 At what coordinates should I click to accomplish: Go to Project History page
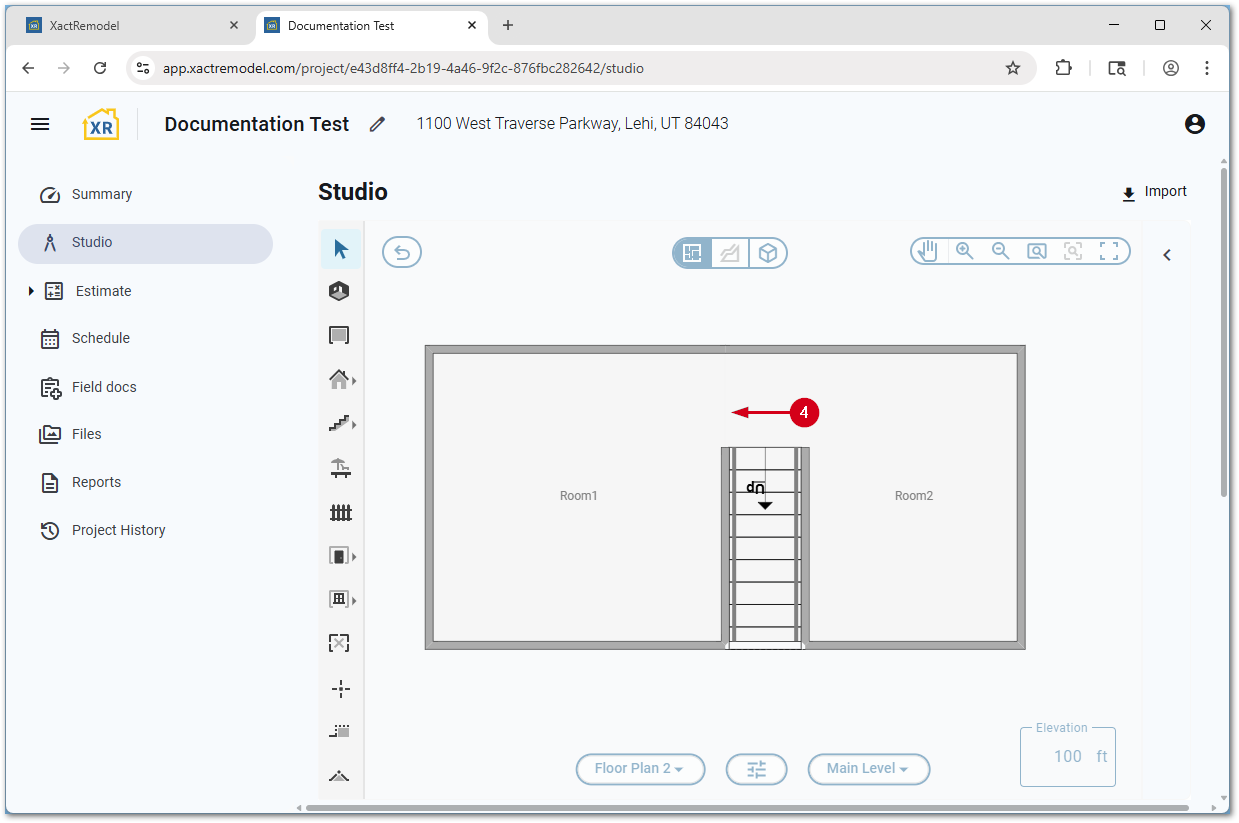click(x=118, y=530)
